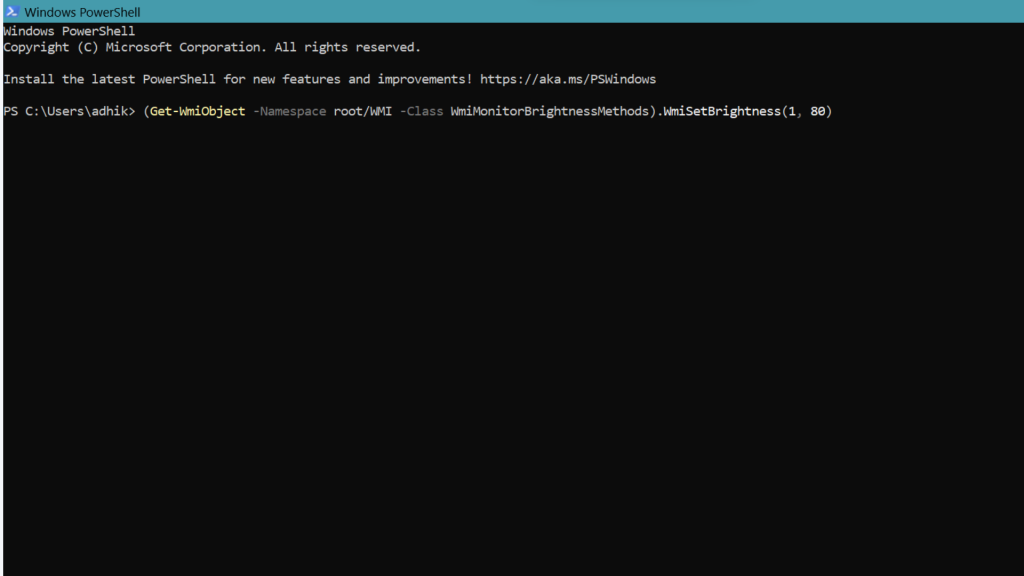Click the WmiSetBrightness method text
1024x576 pixels.
click(722, 111)
